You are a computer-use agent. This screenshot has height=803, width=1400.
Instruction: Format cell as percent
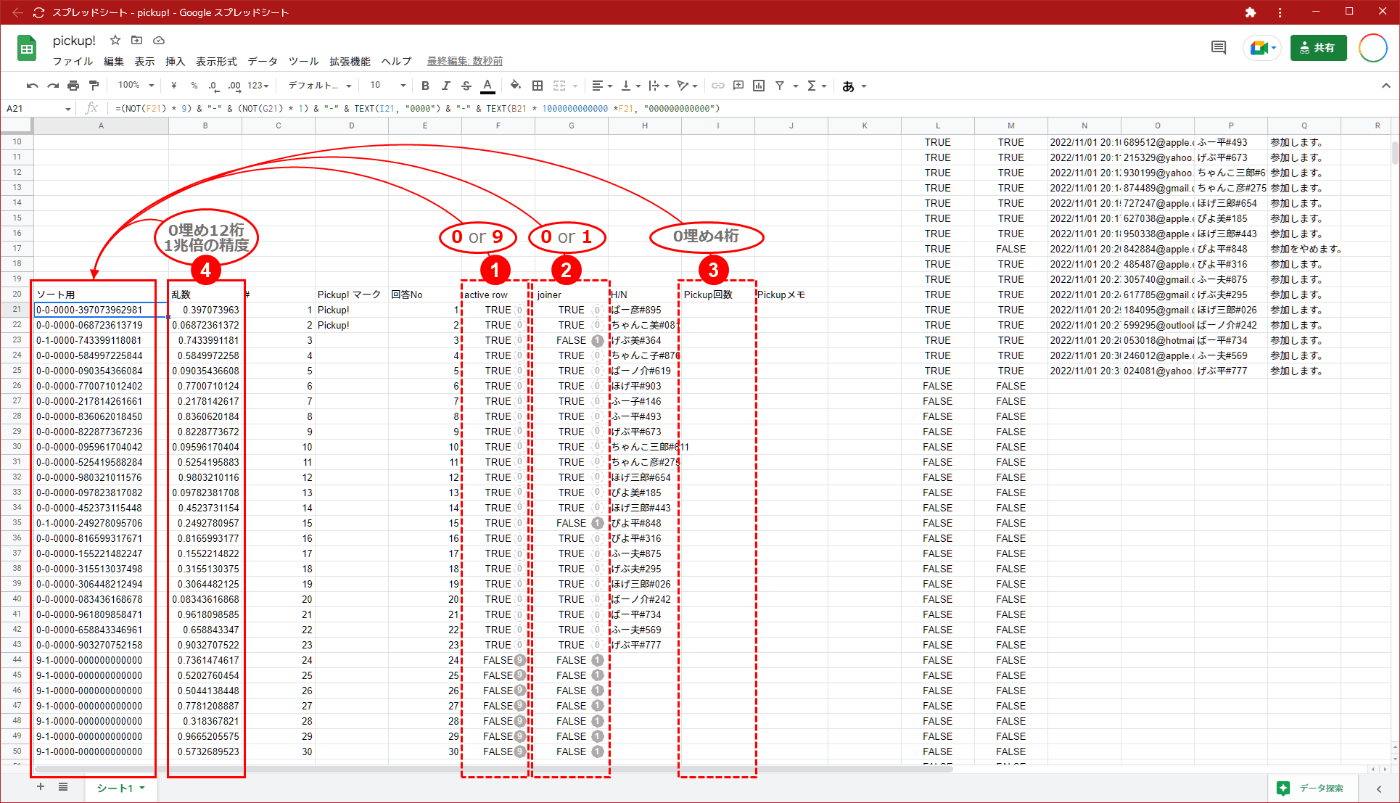pos(194,86)
